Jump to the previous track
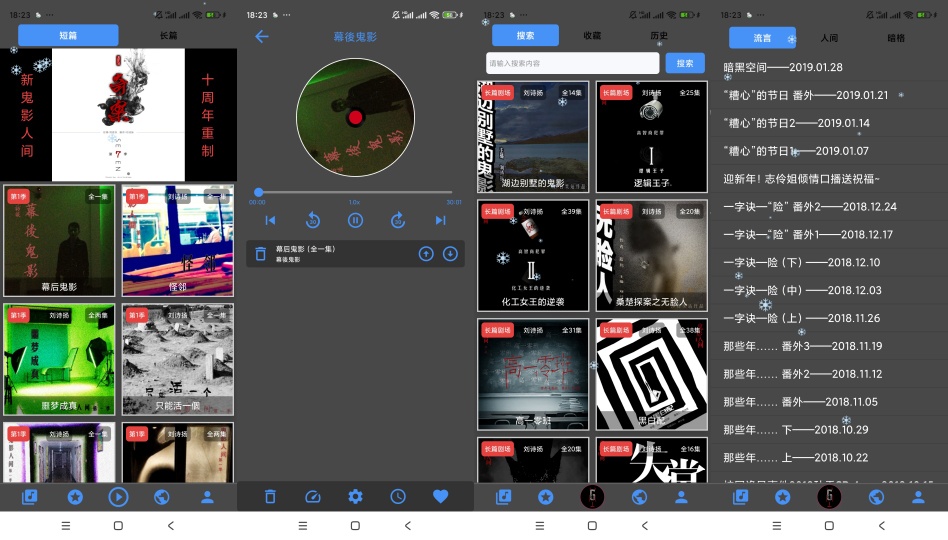 click(270, 220)
